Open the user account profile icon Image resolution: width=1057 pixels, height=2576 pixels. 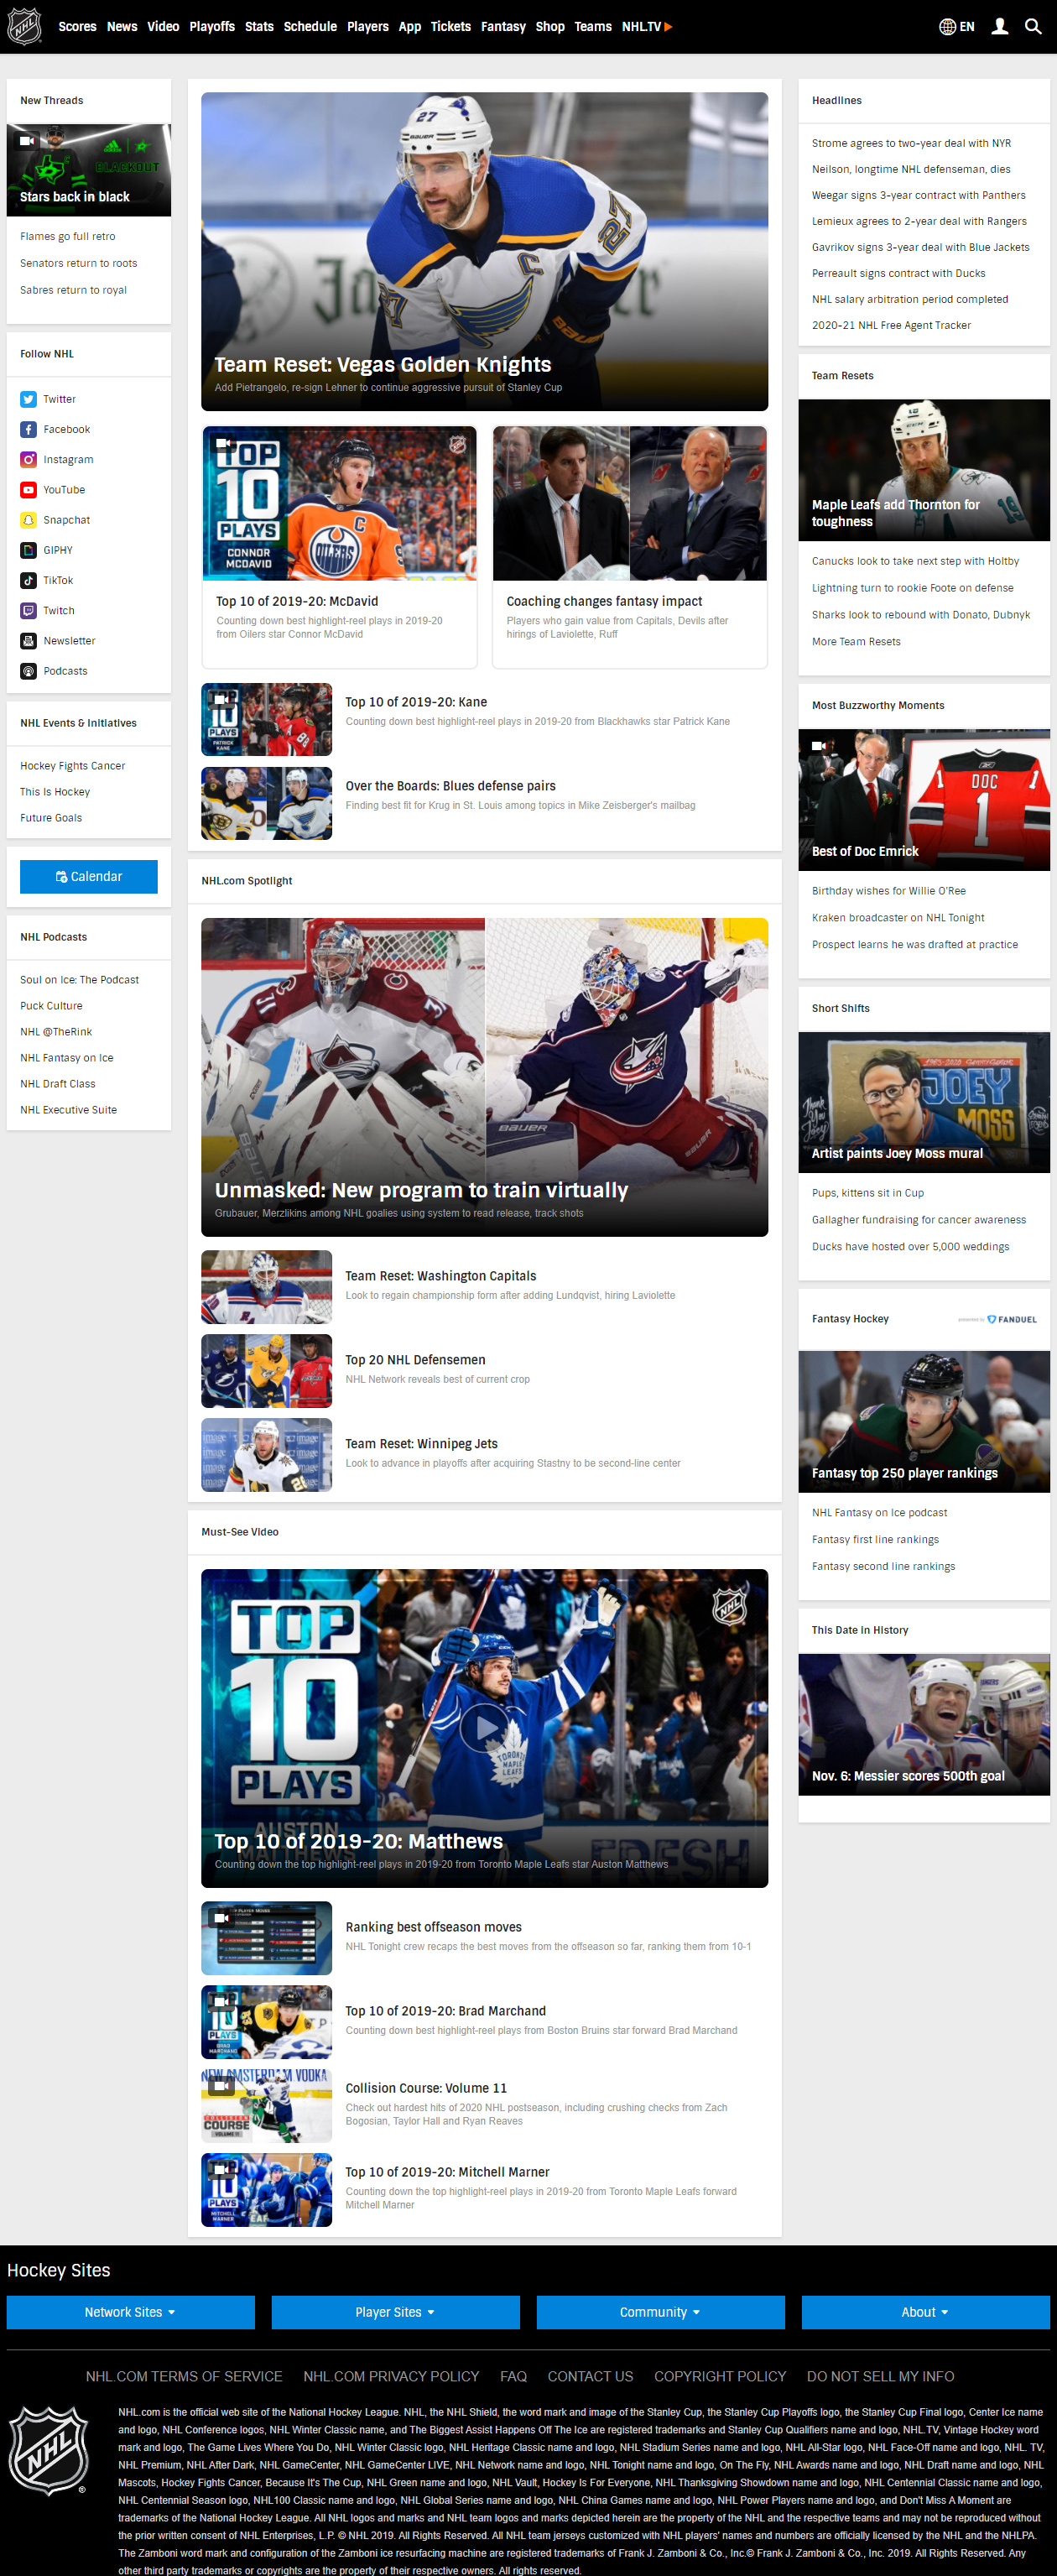(x=999, y=27)
